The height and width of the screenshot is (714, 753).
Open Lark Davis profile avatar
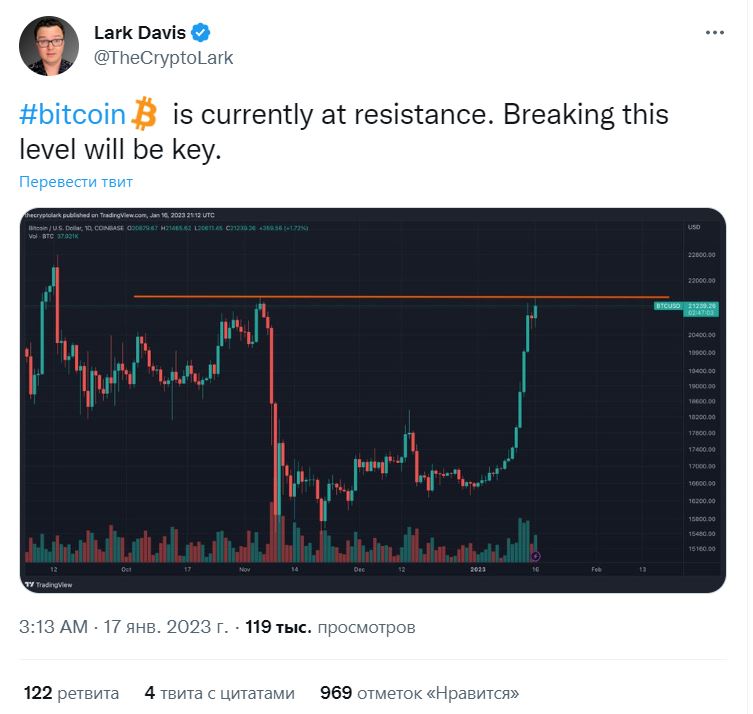click(x=49, y=46)
